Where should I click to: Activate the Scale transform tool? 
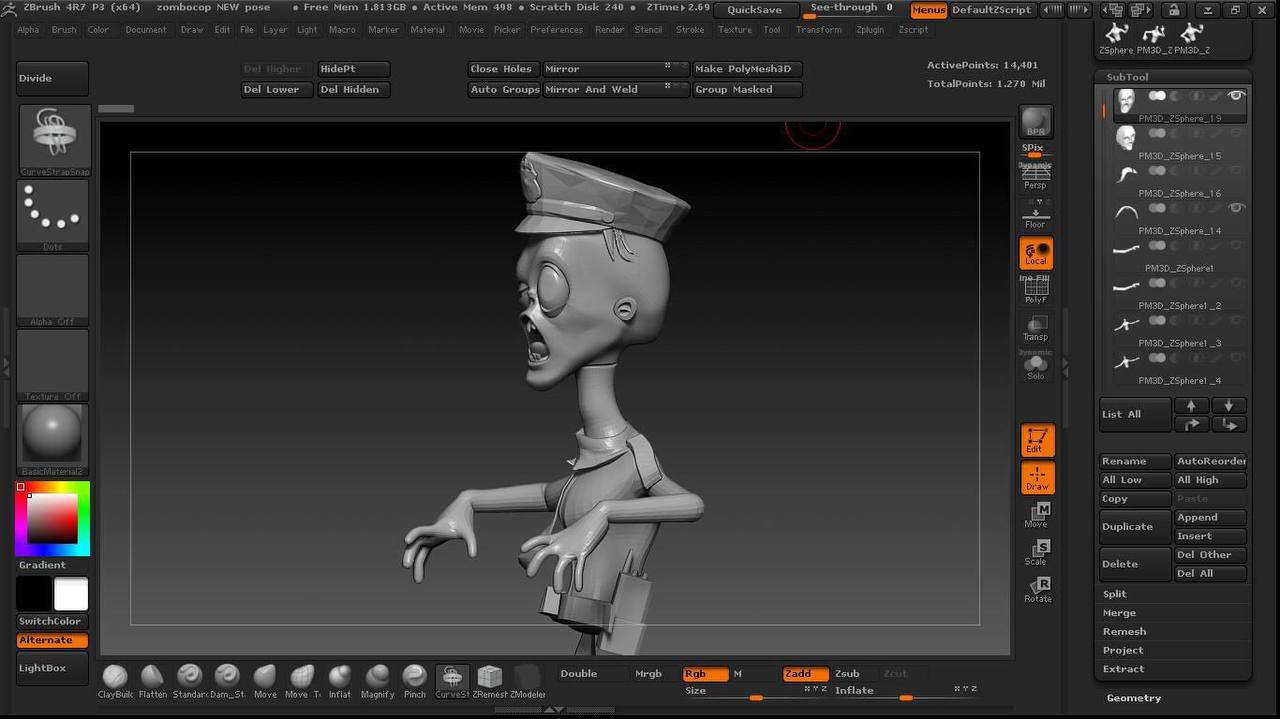(1037, 551)
